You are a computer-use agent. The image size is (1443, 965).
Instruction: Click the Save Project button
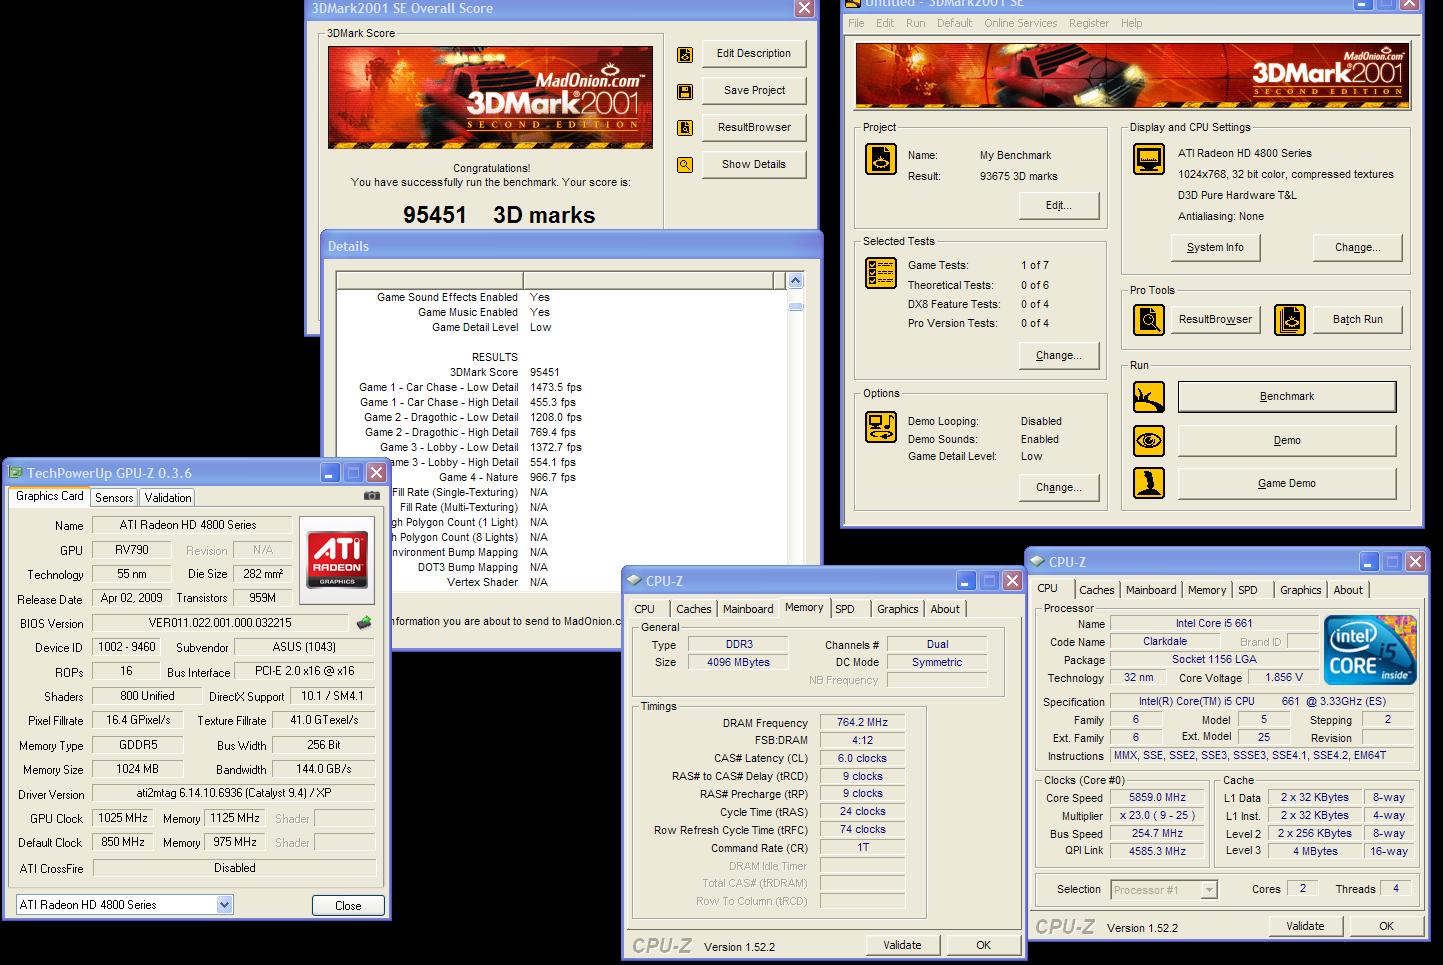[753, 91]
